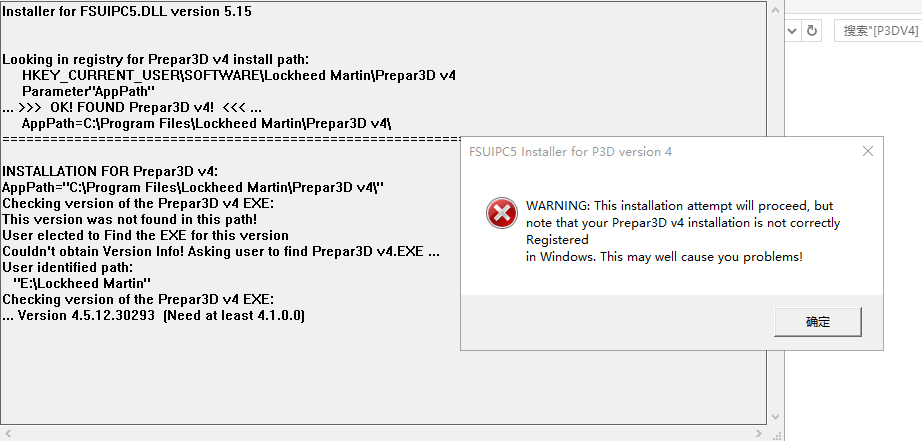
Task: Click the resize grip at the window corner
Action: 776,434
